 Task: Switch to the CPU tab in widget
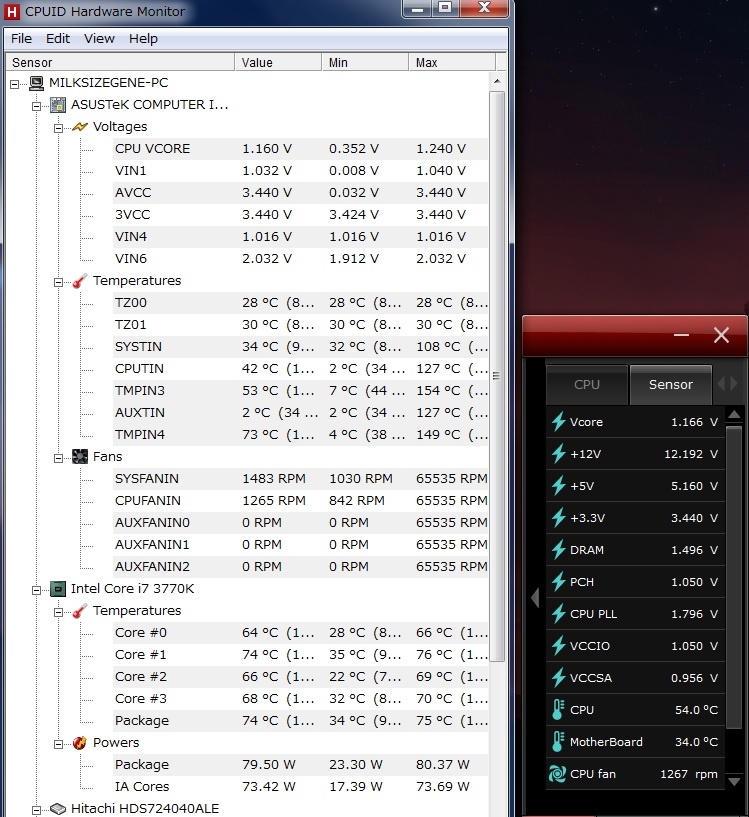(x=587, y=384)
